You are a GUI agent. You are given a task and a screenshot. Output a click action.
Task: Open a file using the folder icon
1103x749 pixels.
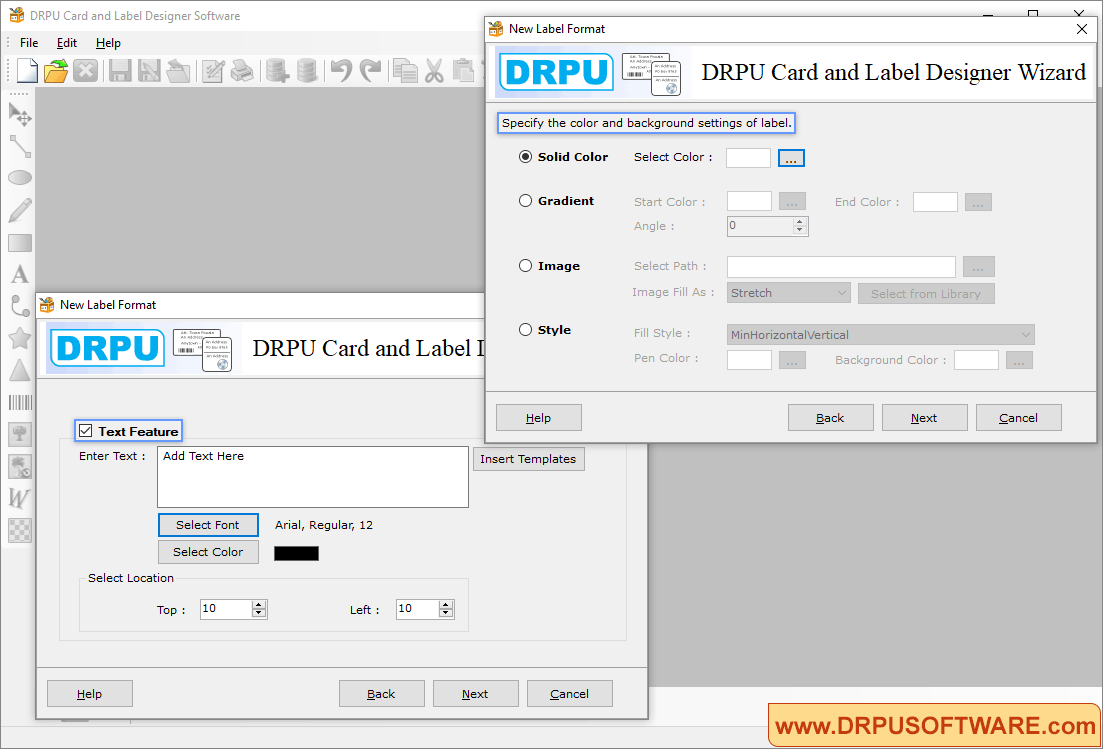point(56,71)
